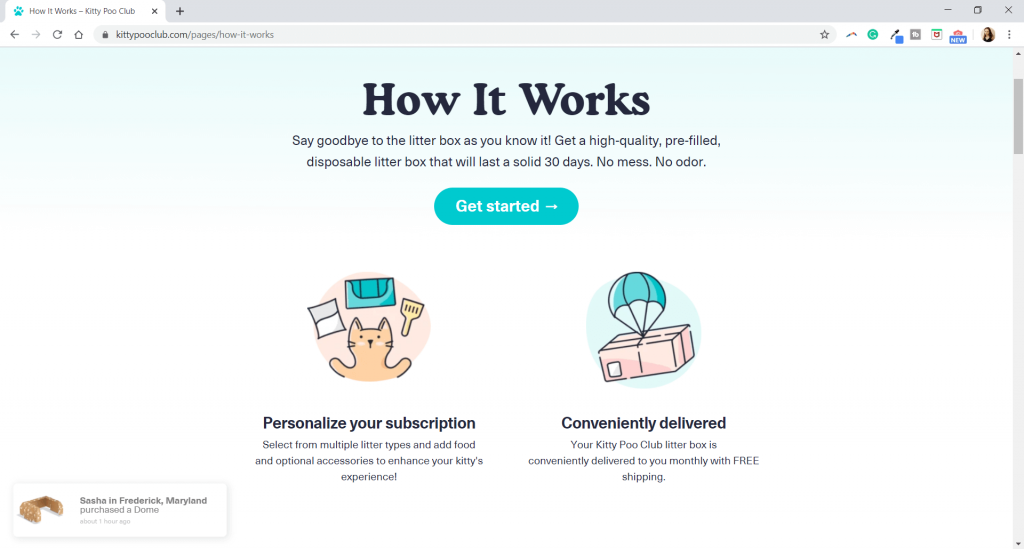Open the Grammarly extension

click(x=872, y=34)
